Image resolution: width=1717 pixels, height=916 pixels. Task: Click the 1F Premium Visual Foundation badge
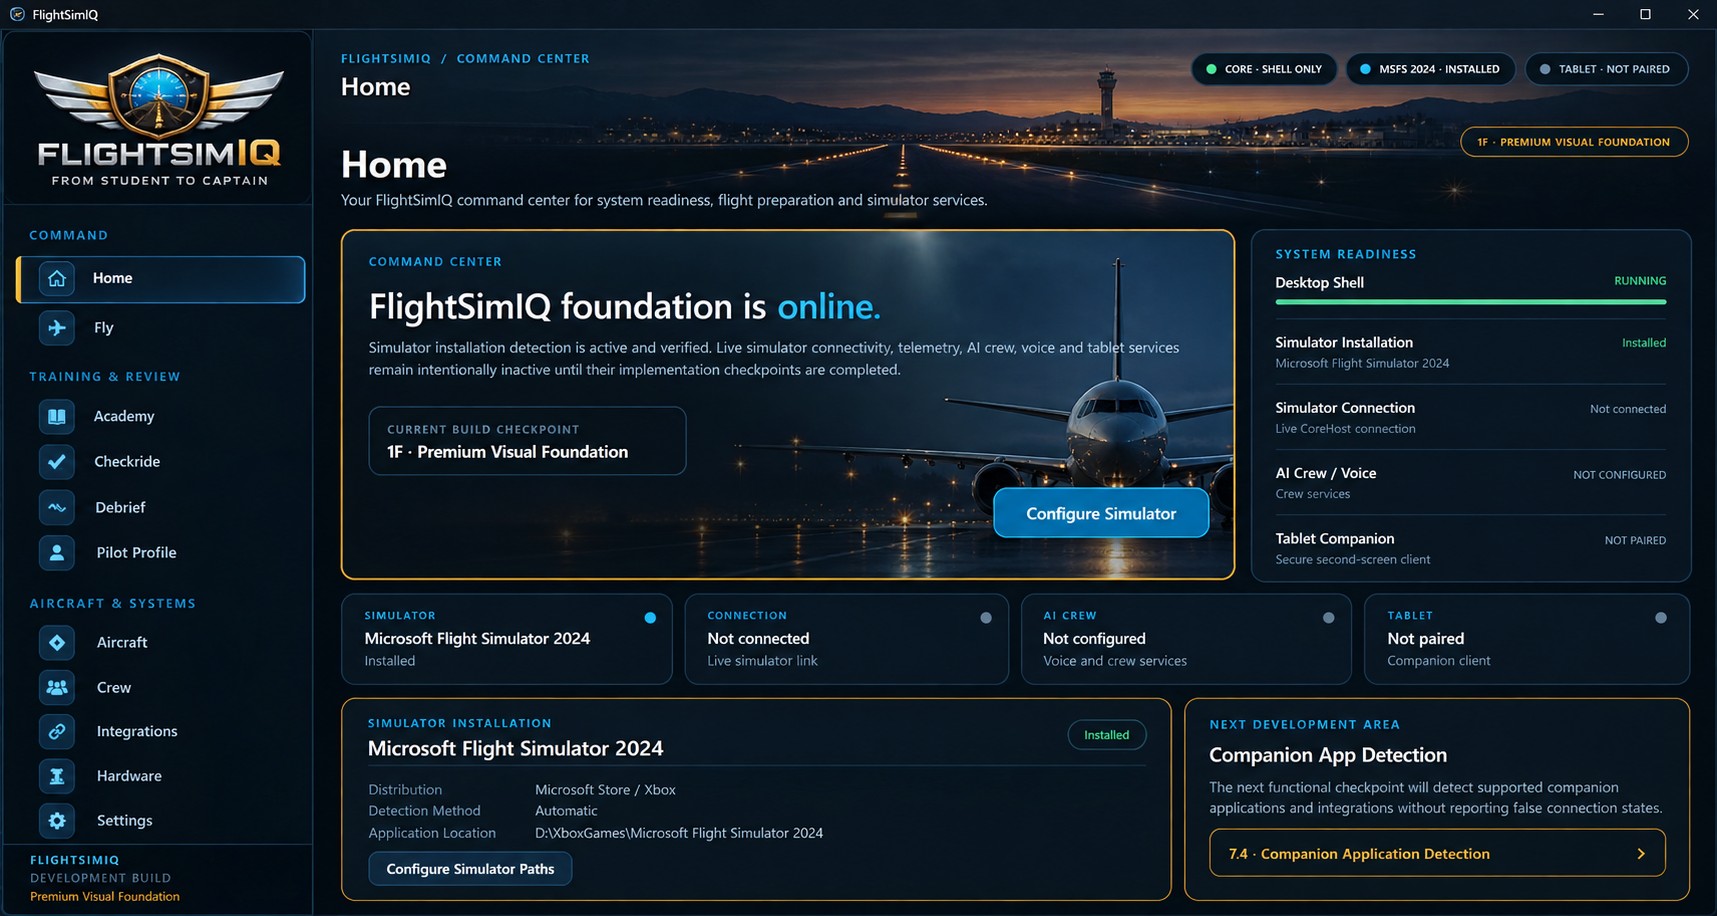coord(1574,142)
